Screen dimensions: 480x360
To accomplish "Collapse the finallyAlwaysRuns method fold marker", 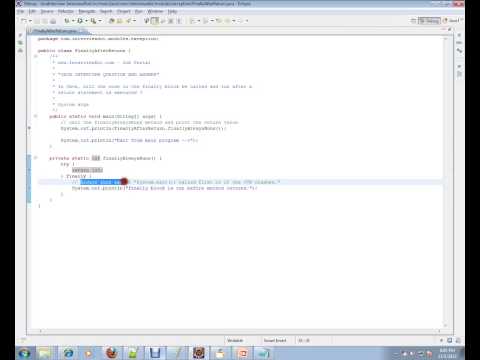I will (36, 158).
